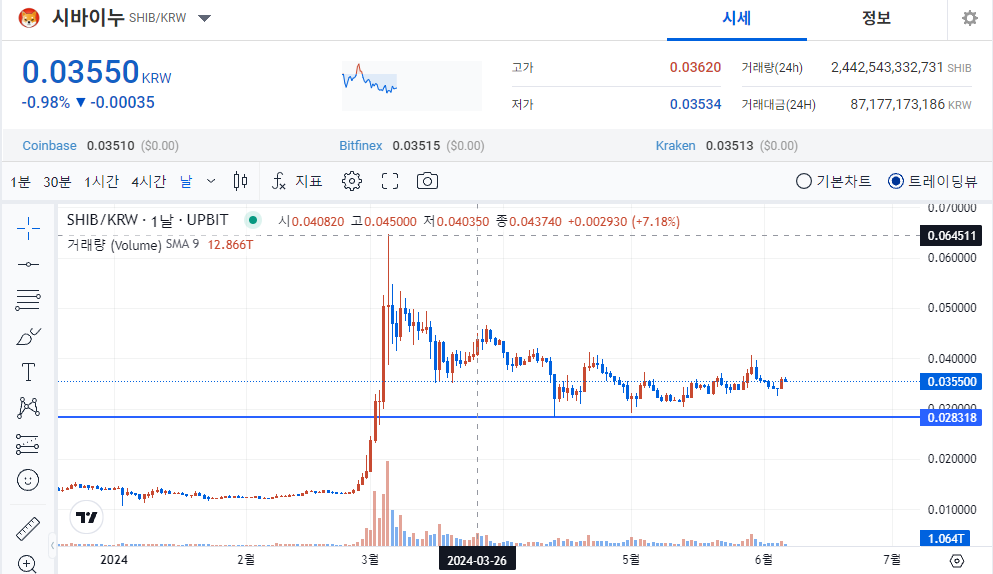This screenshot has height=574, width=993.
Task: Set interval to 1분
Action: tap(20, 182)
